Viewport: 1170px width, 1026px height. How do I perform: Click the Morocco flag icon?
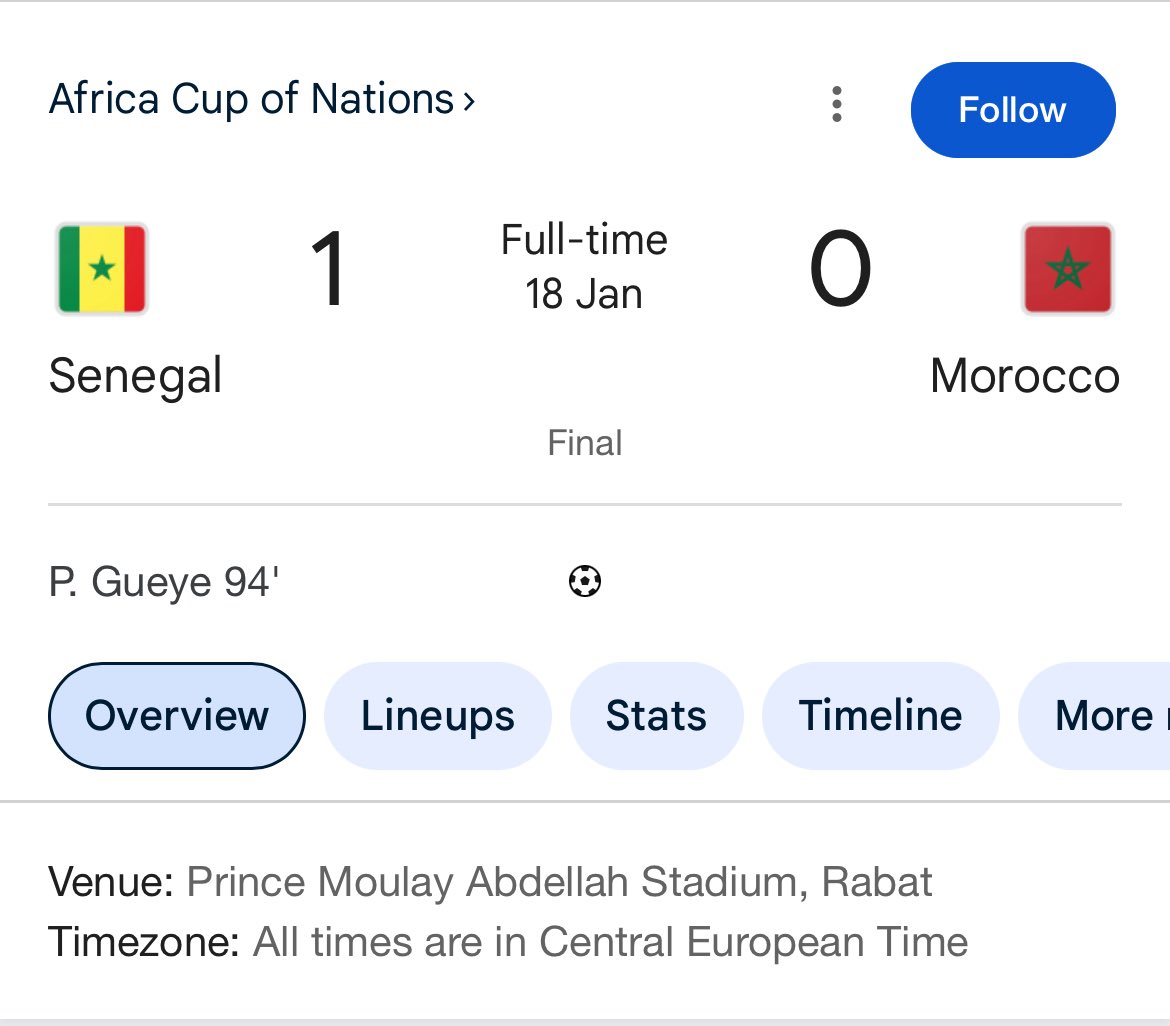[x=1067, y=269]
